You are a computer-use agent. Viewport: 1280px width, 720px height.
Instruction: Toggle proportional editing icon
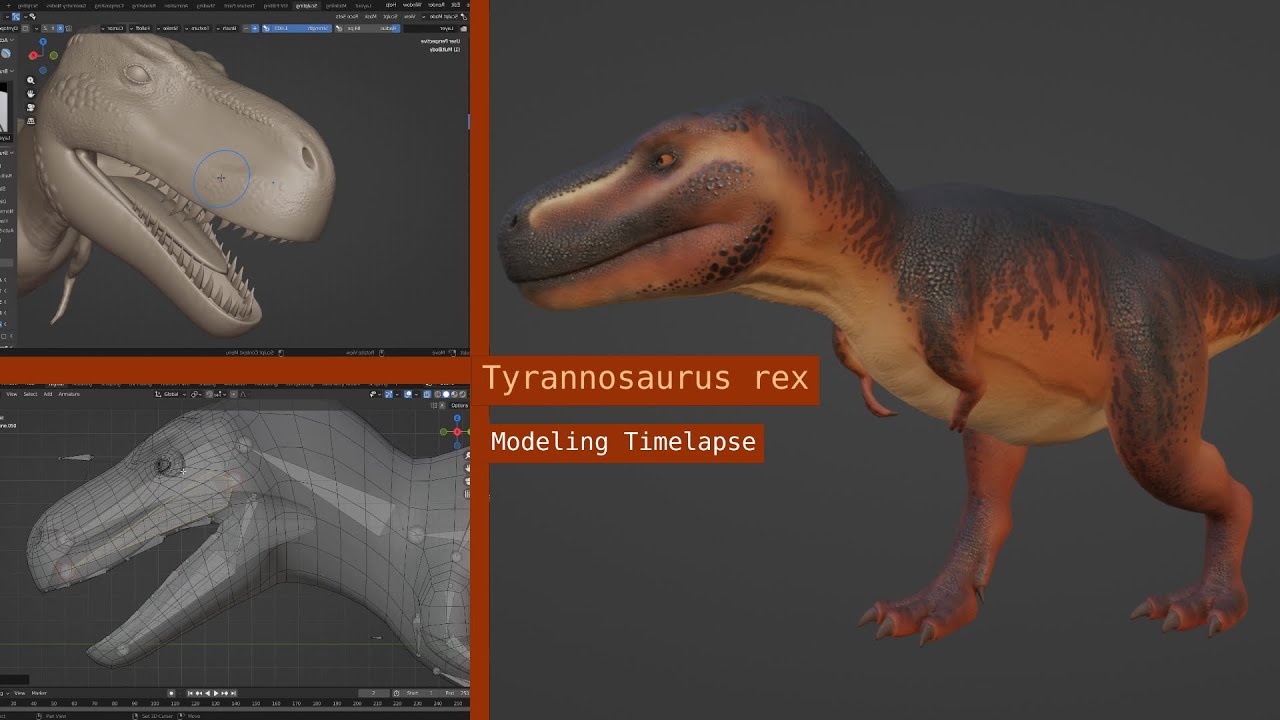[233, 394]
